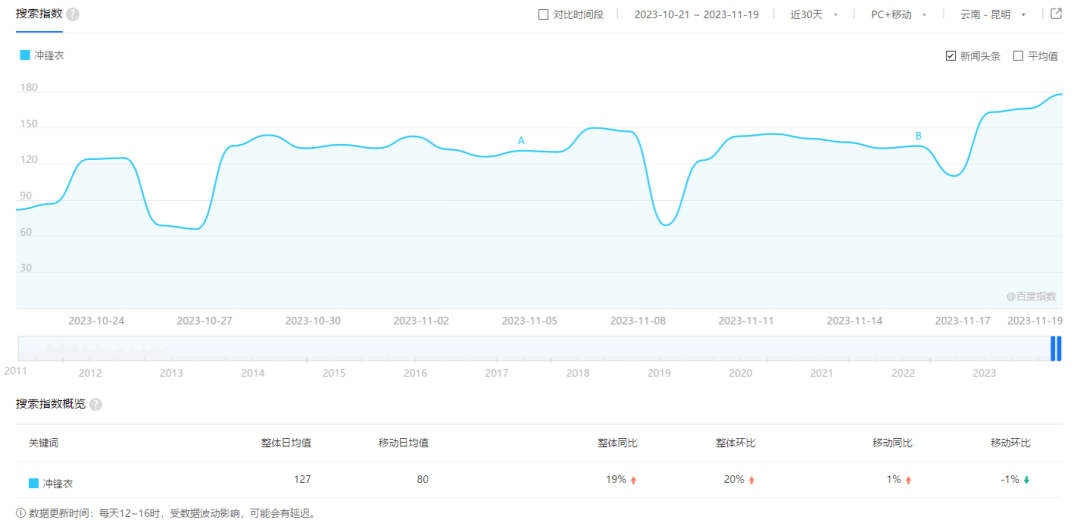
Task: Click the 整体日均值 column header
Action: 286,442
